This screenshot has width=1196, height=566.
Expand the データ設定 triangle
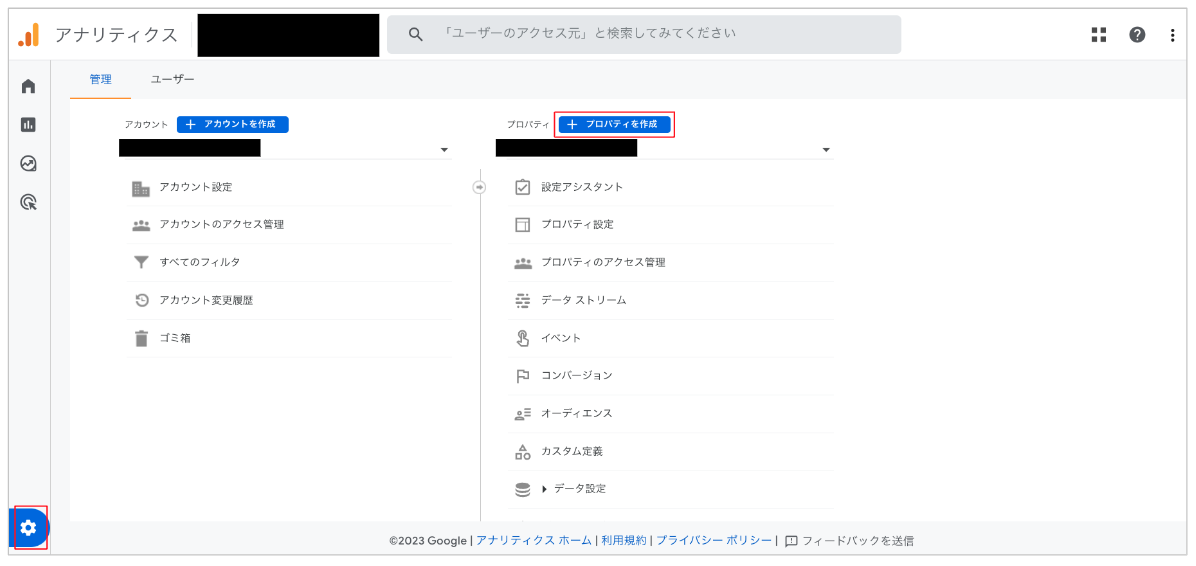click(545, 489)
